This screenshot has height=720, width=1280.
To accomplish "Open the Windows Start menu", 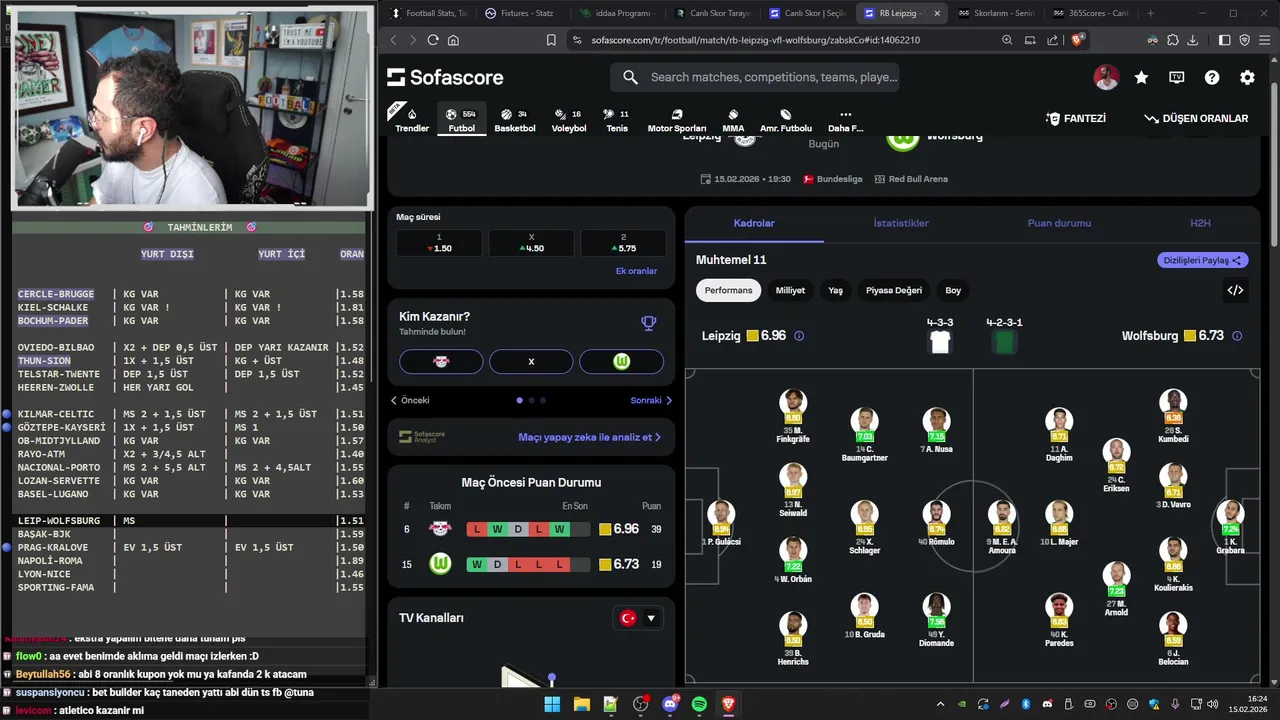I will 552,704.
